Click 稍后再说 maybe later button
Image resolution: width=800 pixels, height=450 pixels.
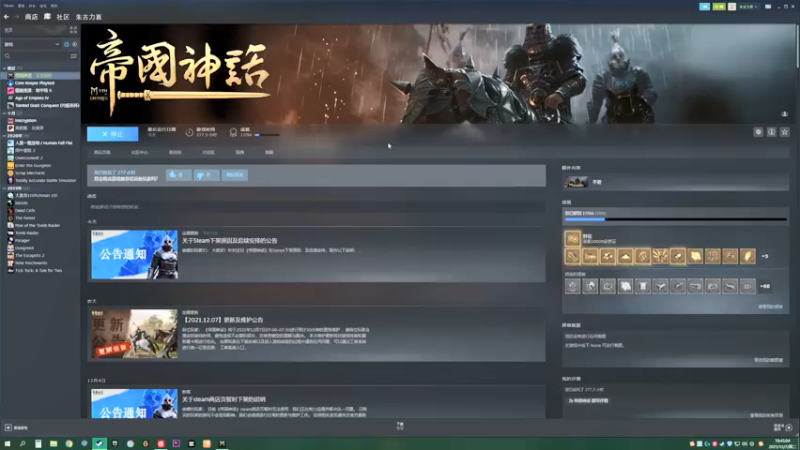235,175
